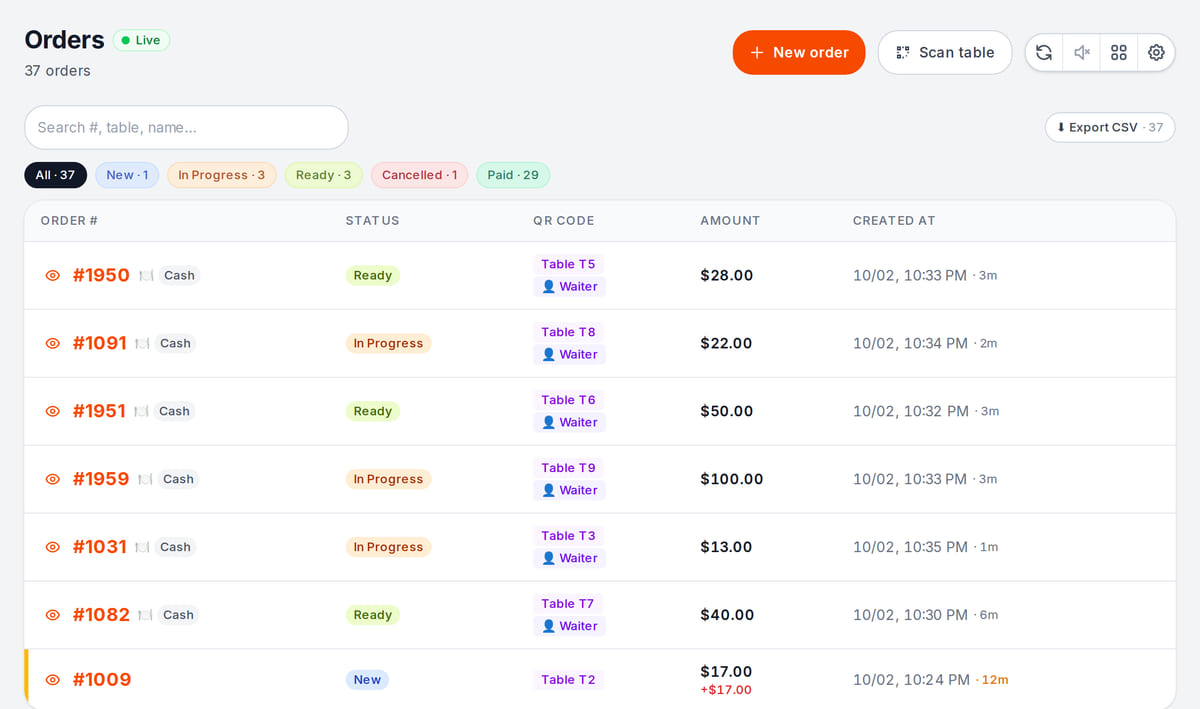Viewport: 1200px width, 709px height.
Task: Click Waiter tag under Table T9
Action: 569,490
